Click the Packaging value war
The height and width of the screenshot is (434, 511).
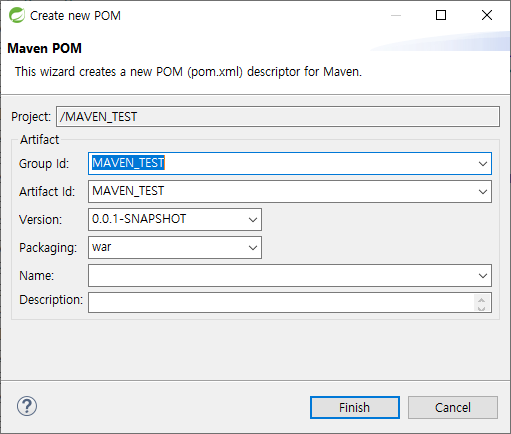pyautogui.click(x=101, y=247)
